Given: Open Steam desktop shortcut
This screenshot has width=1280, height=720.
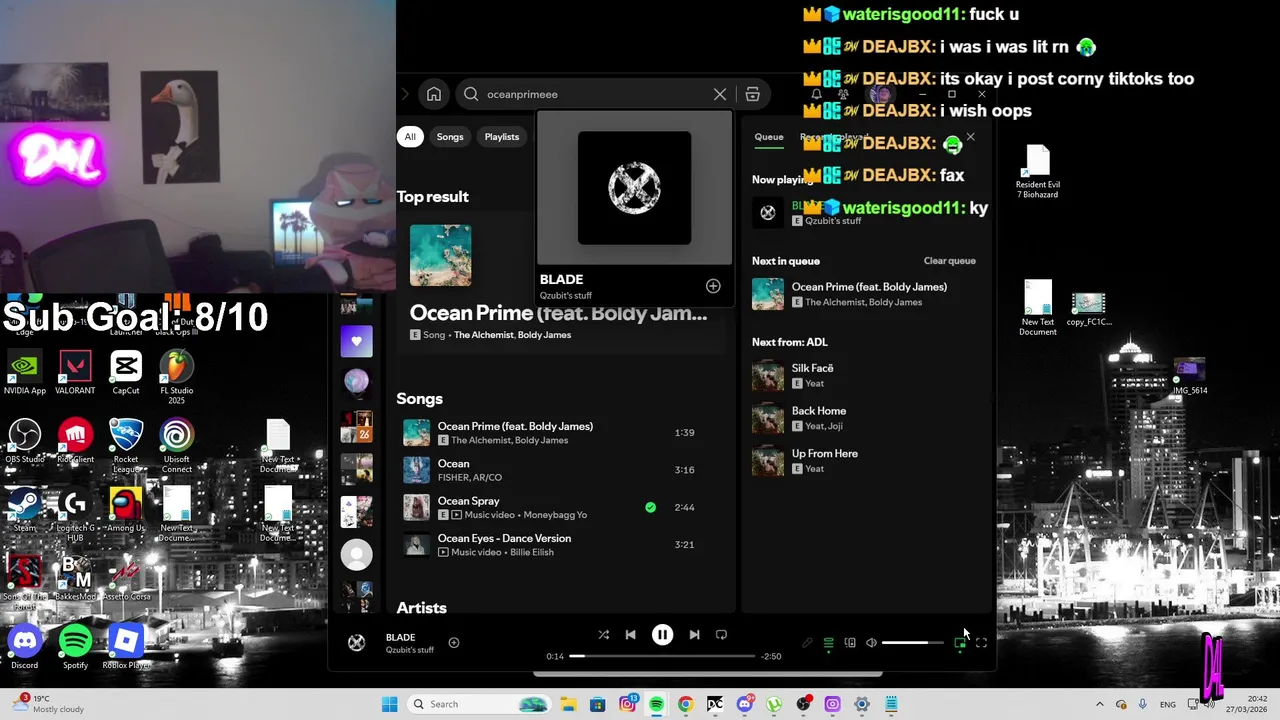Looking at the screenshot, I should pyautogui.click(x=24, y=510).
